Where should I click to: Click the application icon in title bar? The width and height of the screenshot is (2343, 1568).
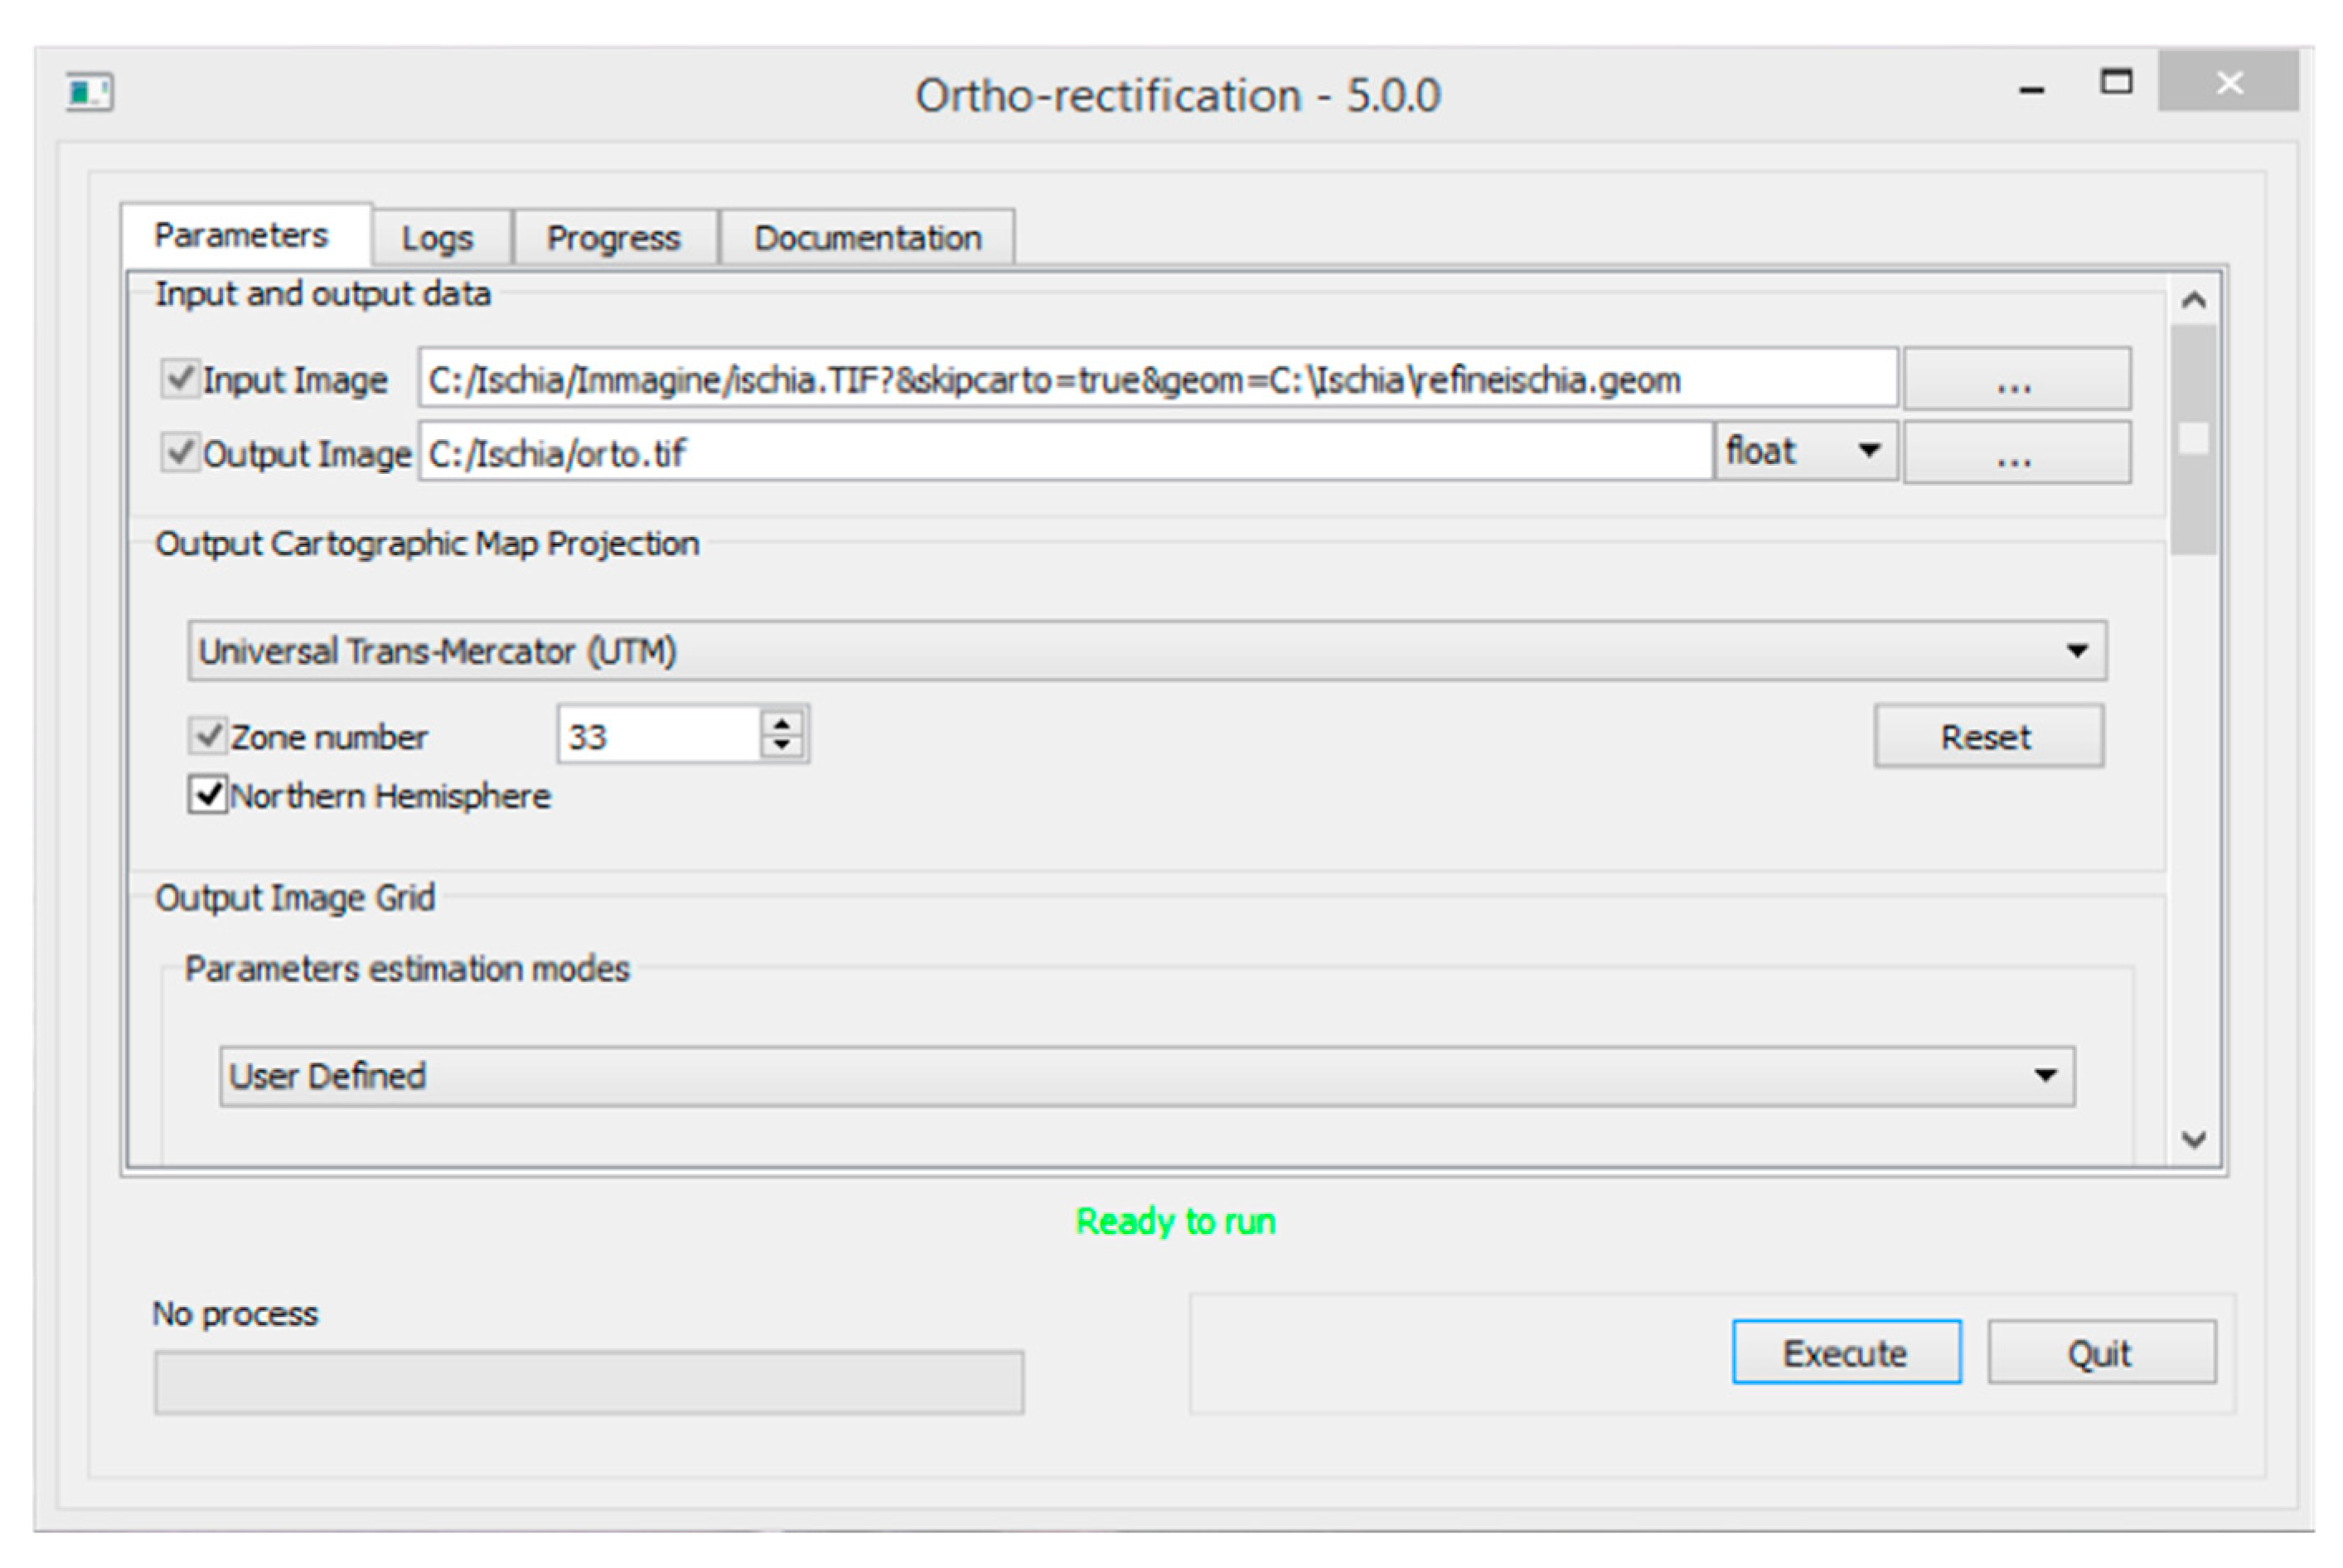point(89,93)
